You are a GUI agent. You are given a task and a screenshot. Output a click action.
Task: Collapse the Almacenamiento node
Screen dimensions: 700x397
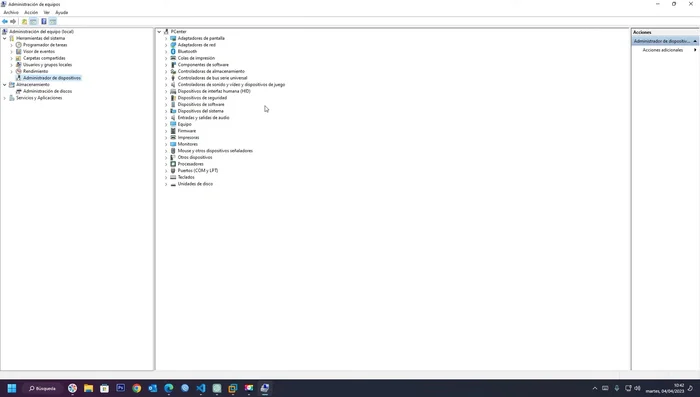pyautogui.click(x=5, y=84)
